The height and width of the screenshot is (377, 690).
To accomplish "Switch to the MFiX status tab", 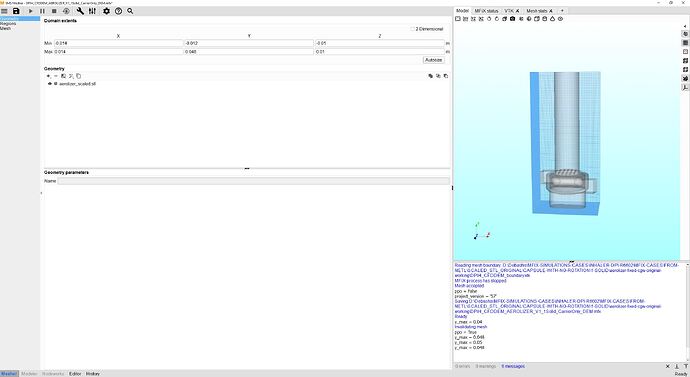I will click(x=486, y=11).
